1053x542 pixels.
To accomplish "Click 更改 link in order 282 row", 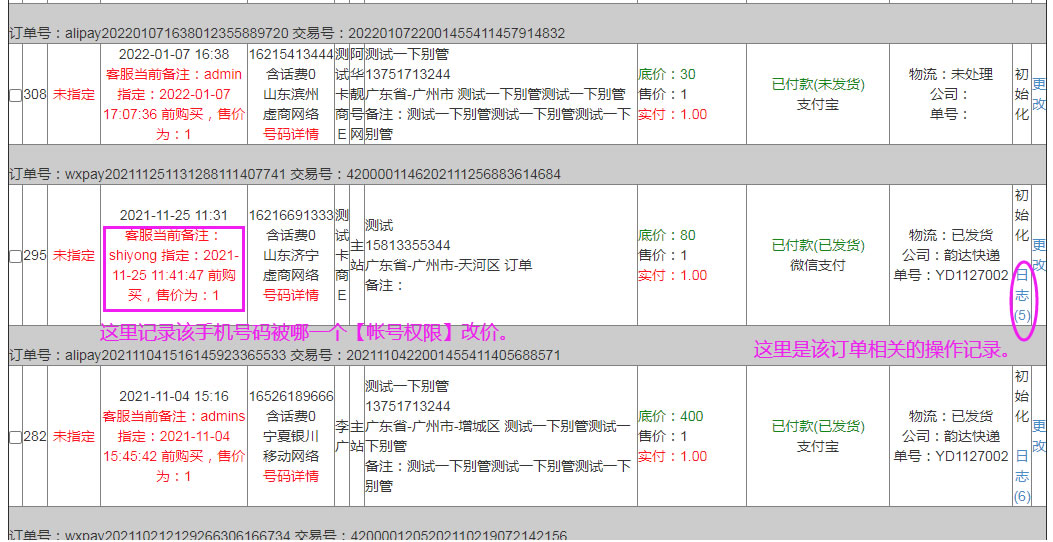I will 1039,436.
